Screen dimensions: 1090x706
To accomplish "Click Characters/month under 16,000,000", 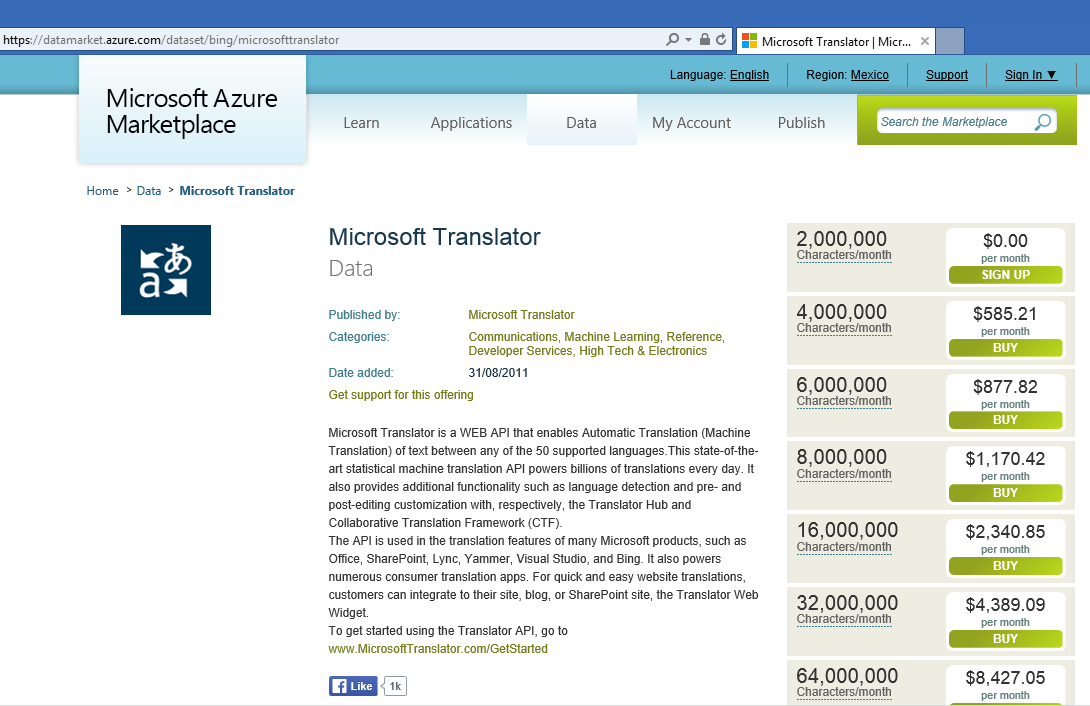I will click(844, 547).
